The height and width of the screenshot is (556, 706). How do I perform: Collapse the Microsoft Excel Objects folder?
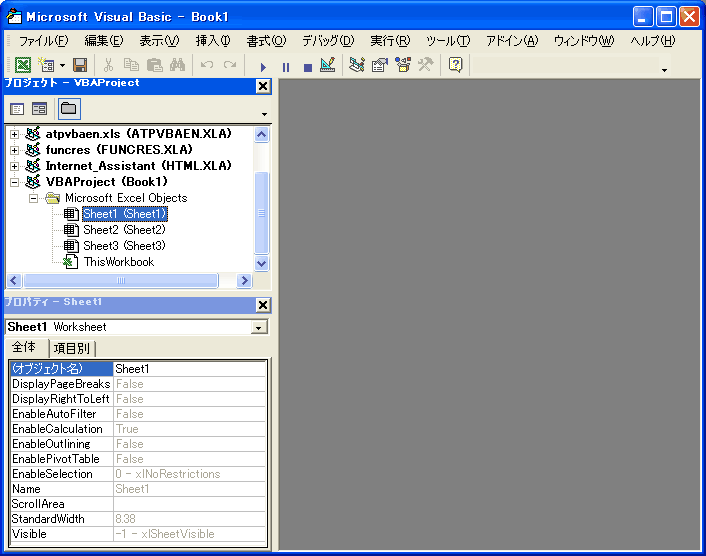33,198
